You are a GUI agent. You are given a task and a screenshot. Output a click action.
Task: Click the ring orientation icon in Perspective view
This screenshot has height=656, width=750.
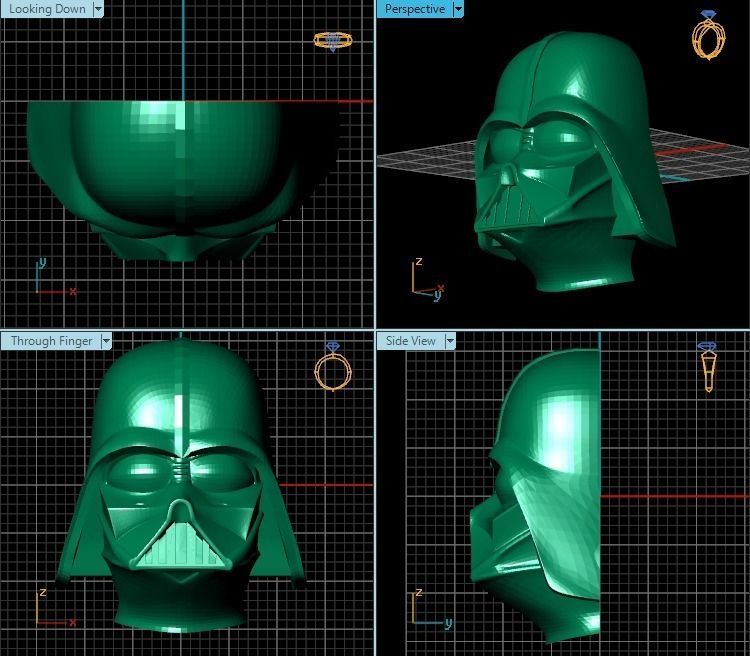pos(709,35)
